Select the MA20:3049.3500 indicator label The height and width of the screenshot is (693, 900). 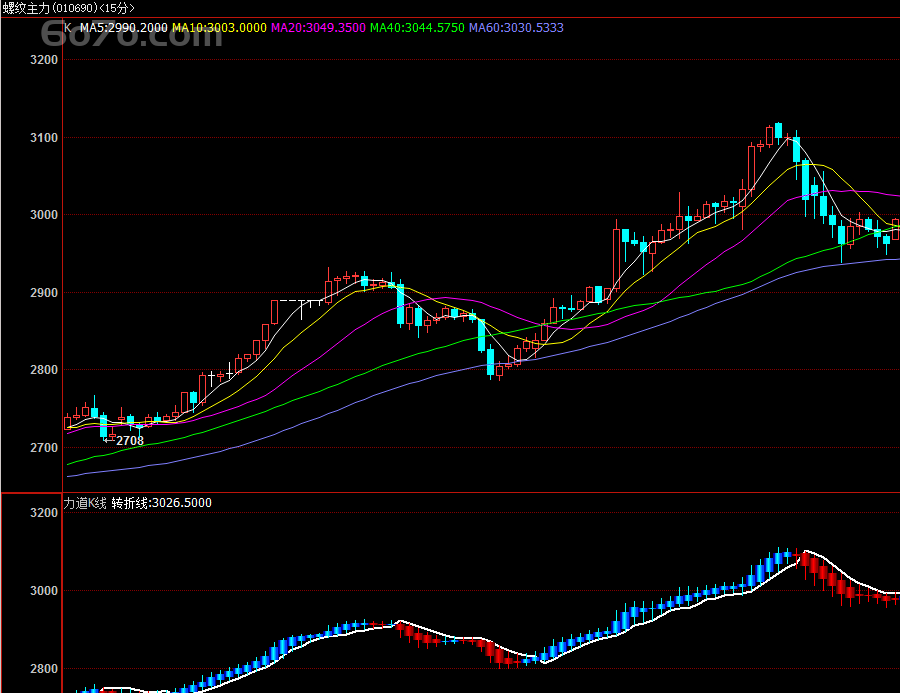coord(318,28)
